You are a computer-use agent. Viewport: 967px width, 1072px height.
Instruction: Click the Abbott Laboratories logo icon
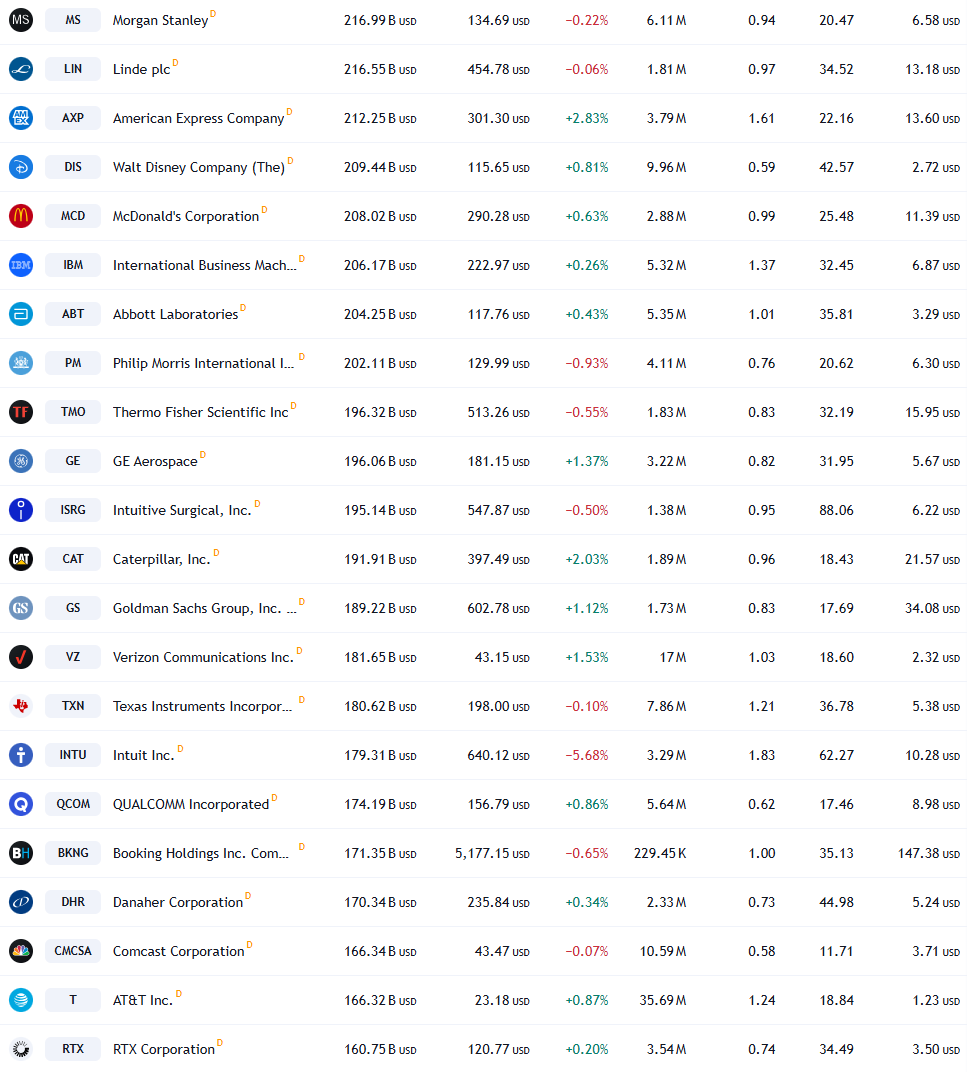[x=21, y=314]
